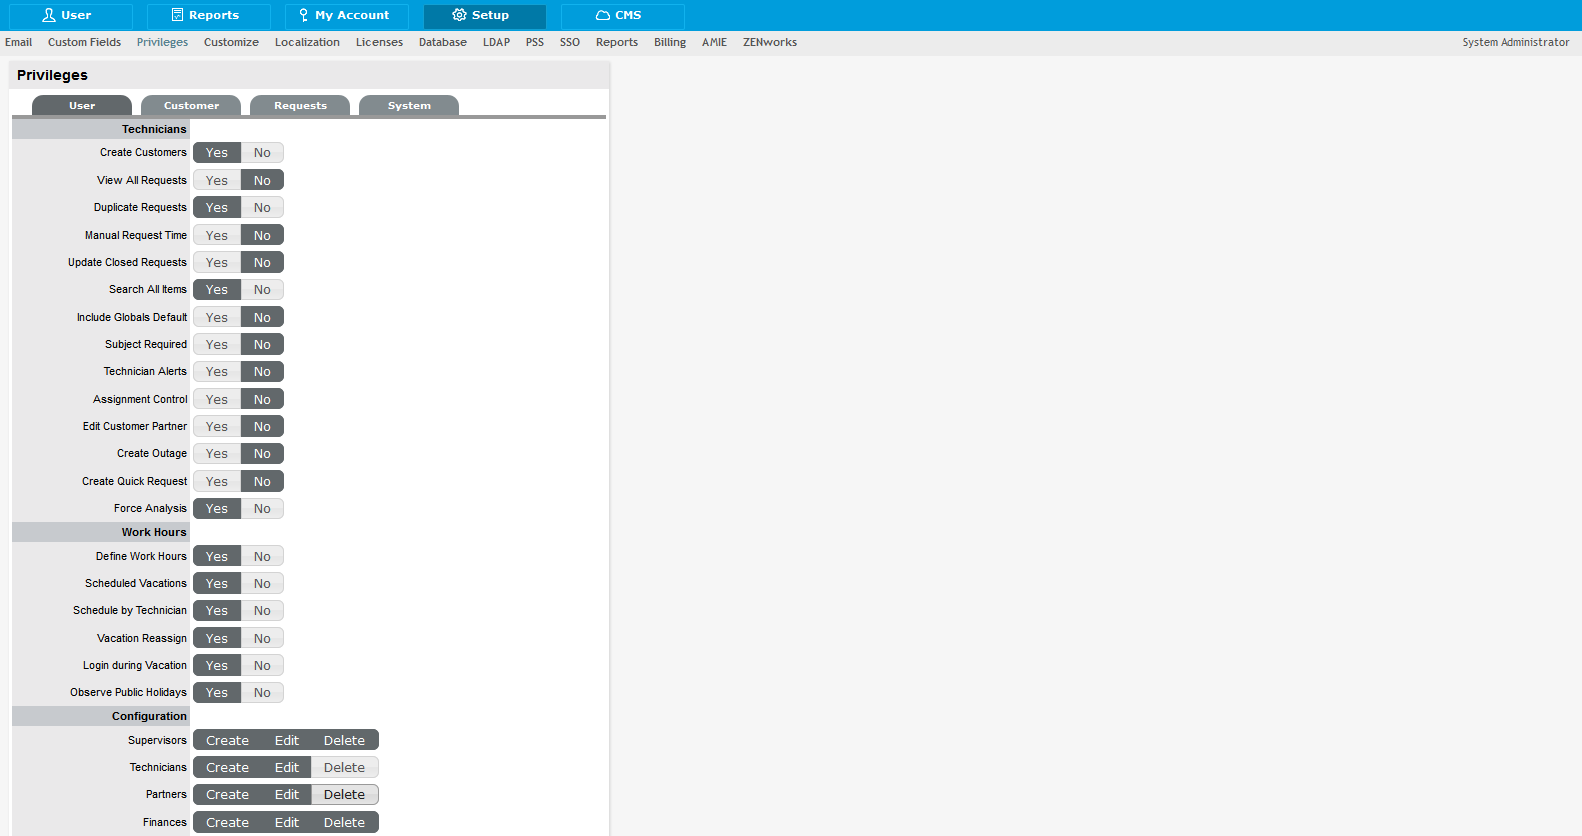
Task: Open Billing setup submenu
Action: click(x=670, y=43)
